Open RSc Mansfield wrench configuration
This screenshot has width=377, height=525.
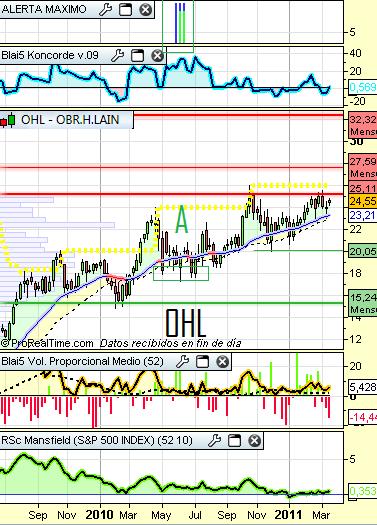tap(214, 440)
